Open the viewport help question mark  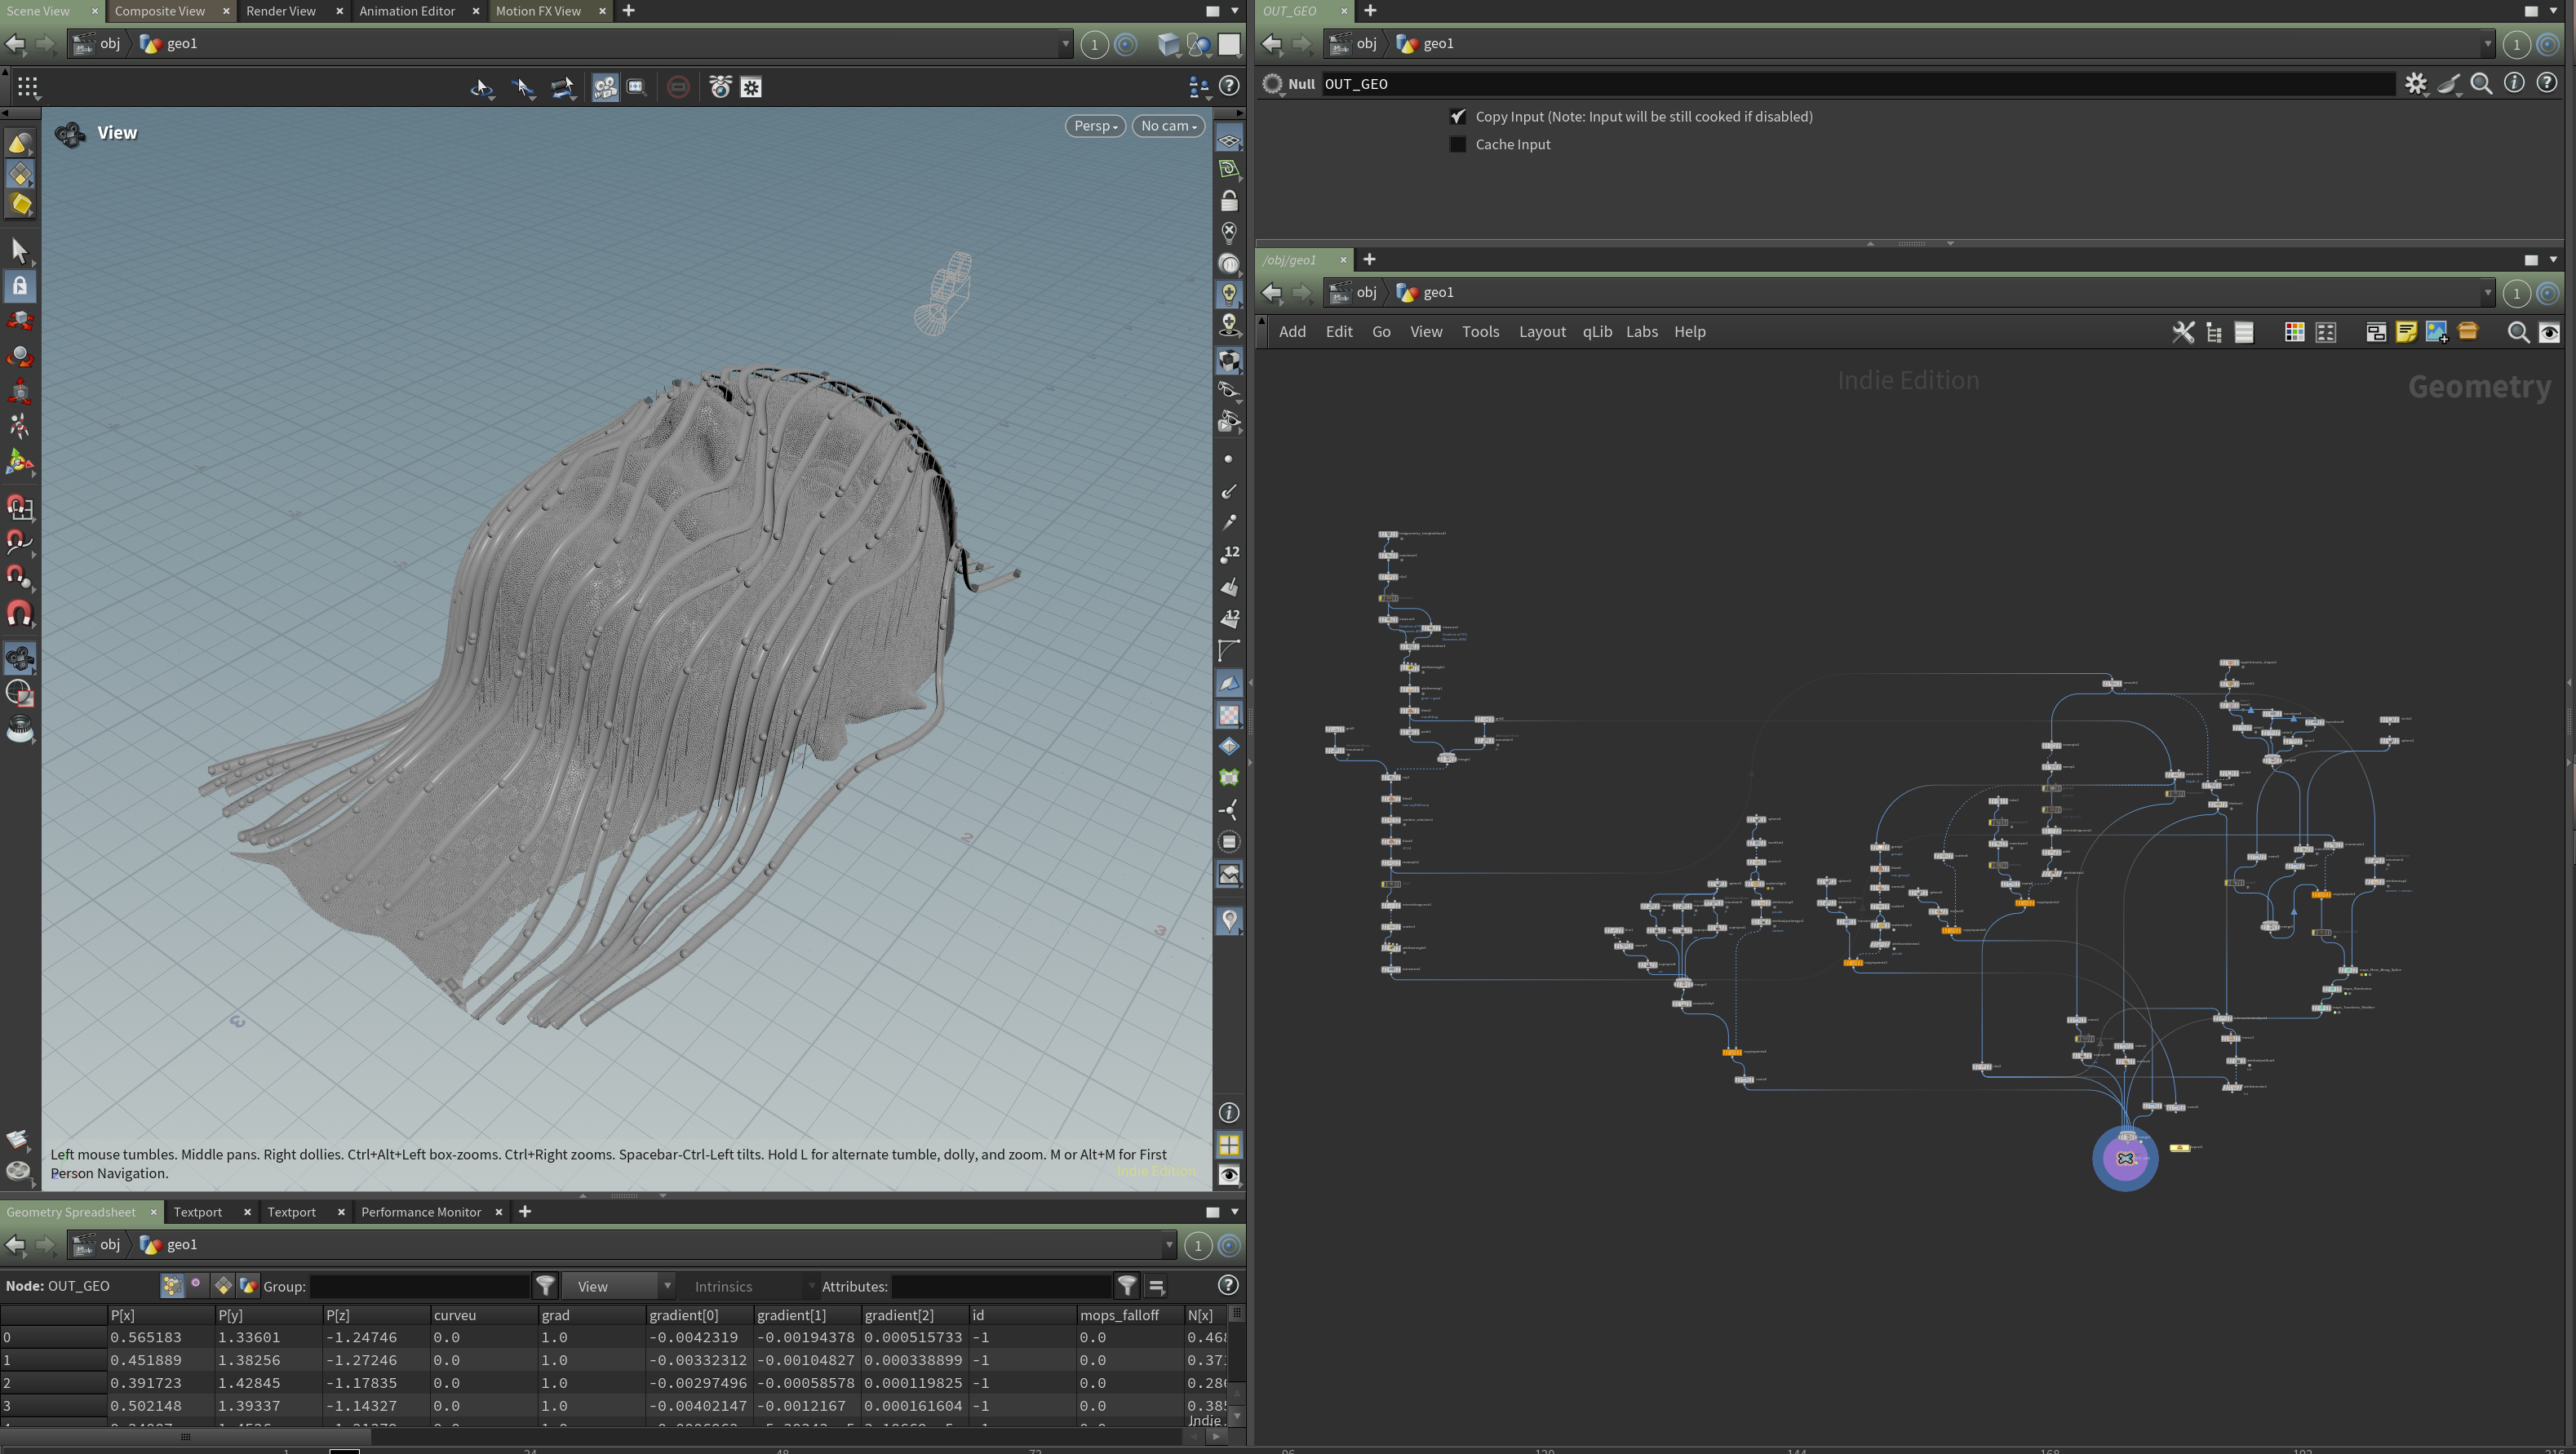1229,87
